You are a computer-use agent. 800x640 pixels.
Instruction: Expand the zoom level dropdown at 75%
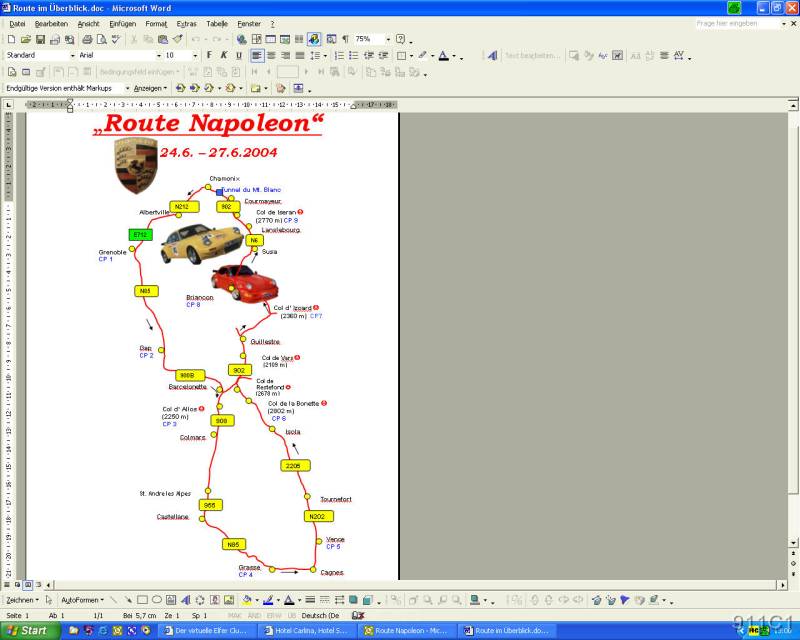[x=386, y=39]
